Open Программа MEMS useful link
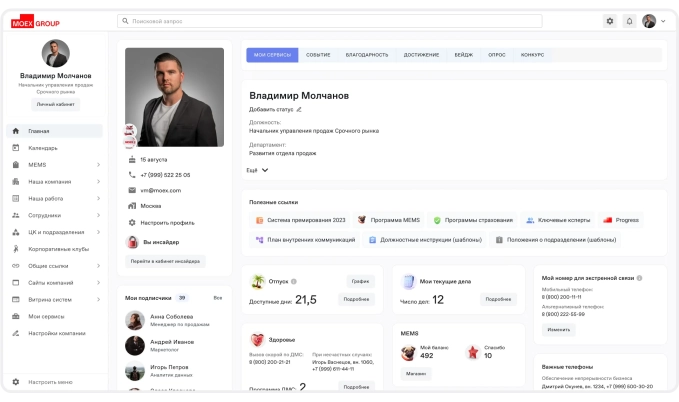The height and width of the screenshot is (402, 679). tap(389, 220)
